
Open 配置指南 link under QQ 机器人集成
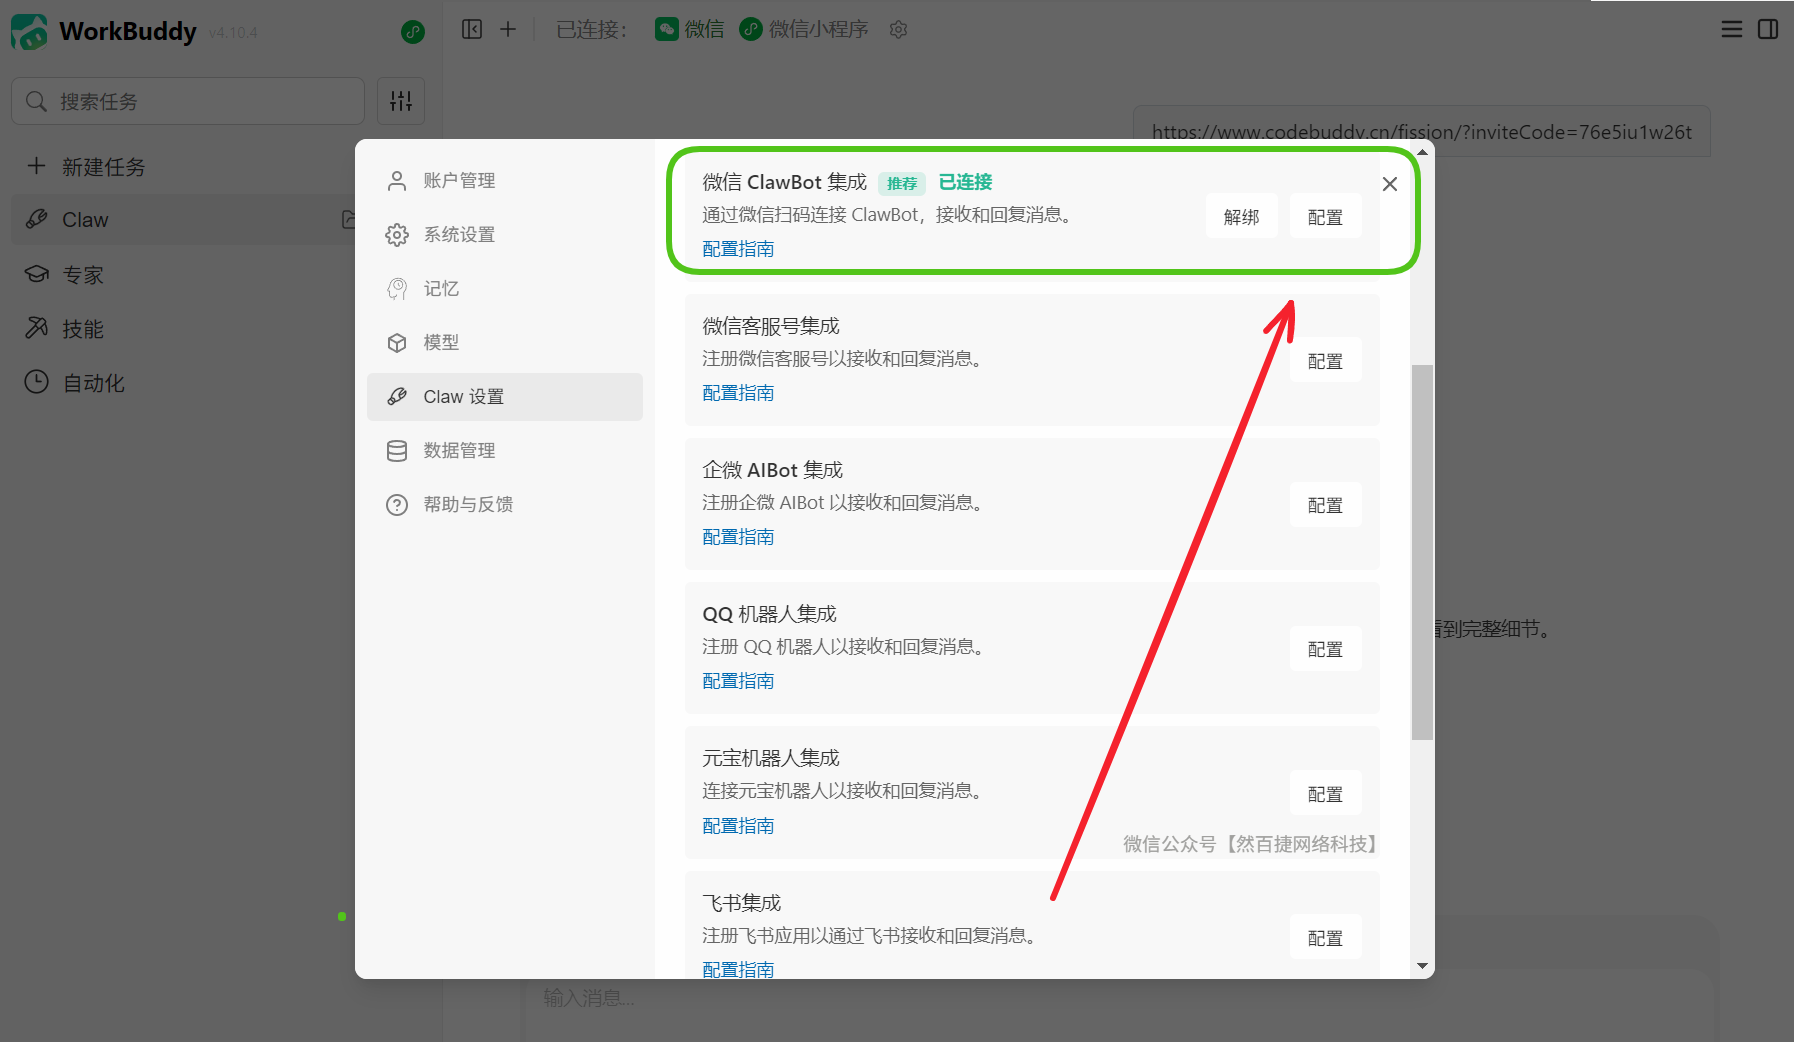coord(738,680)
